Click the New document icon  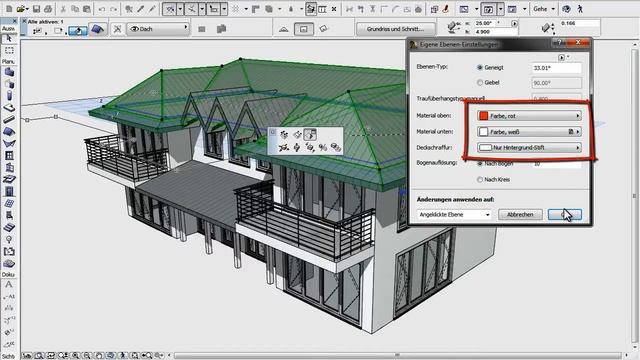9,9
